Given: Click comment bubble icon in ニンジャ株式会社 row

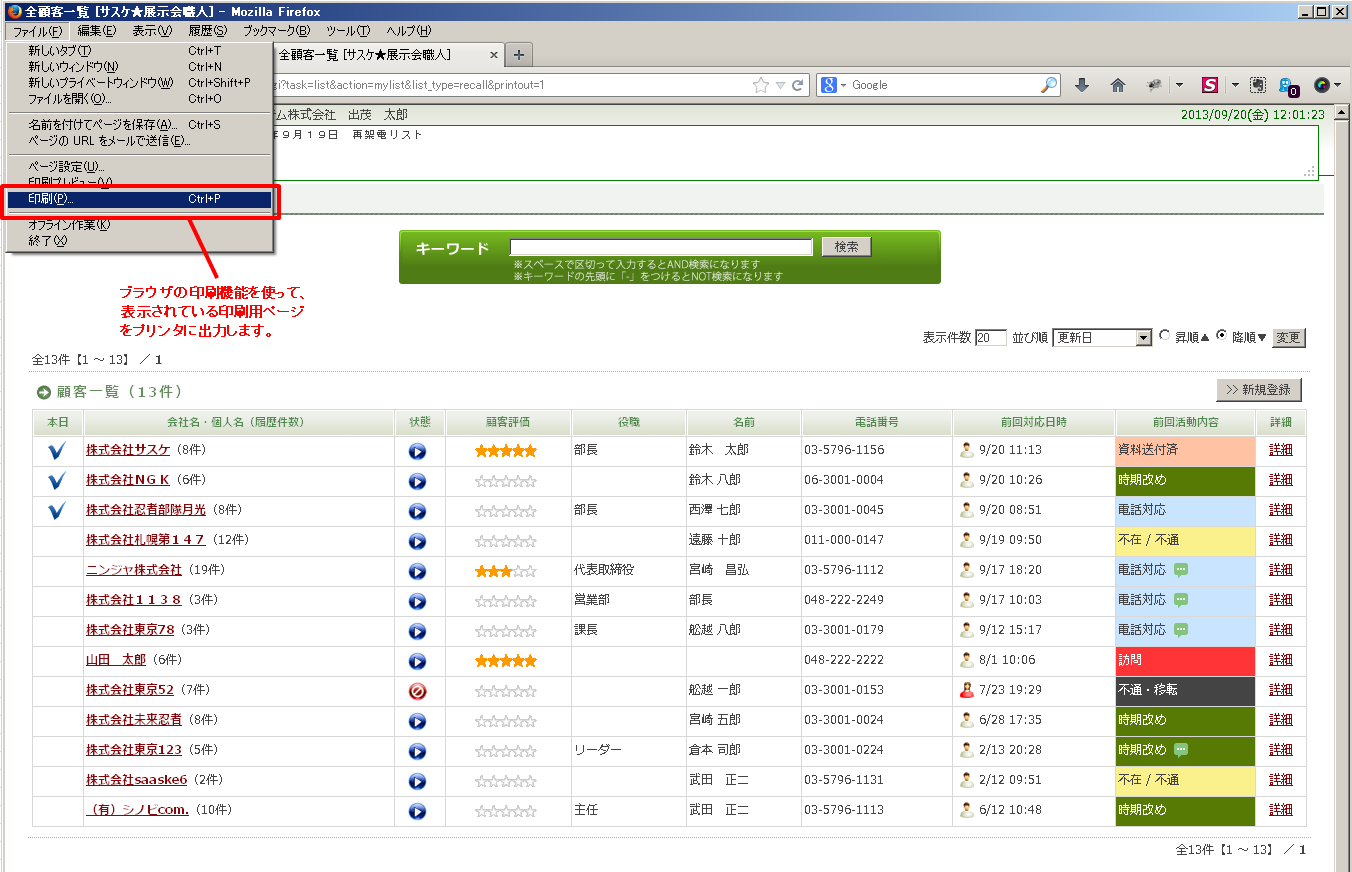Looking at the screenshot, I should coord(1181,570).
